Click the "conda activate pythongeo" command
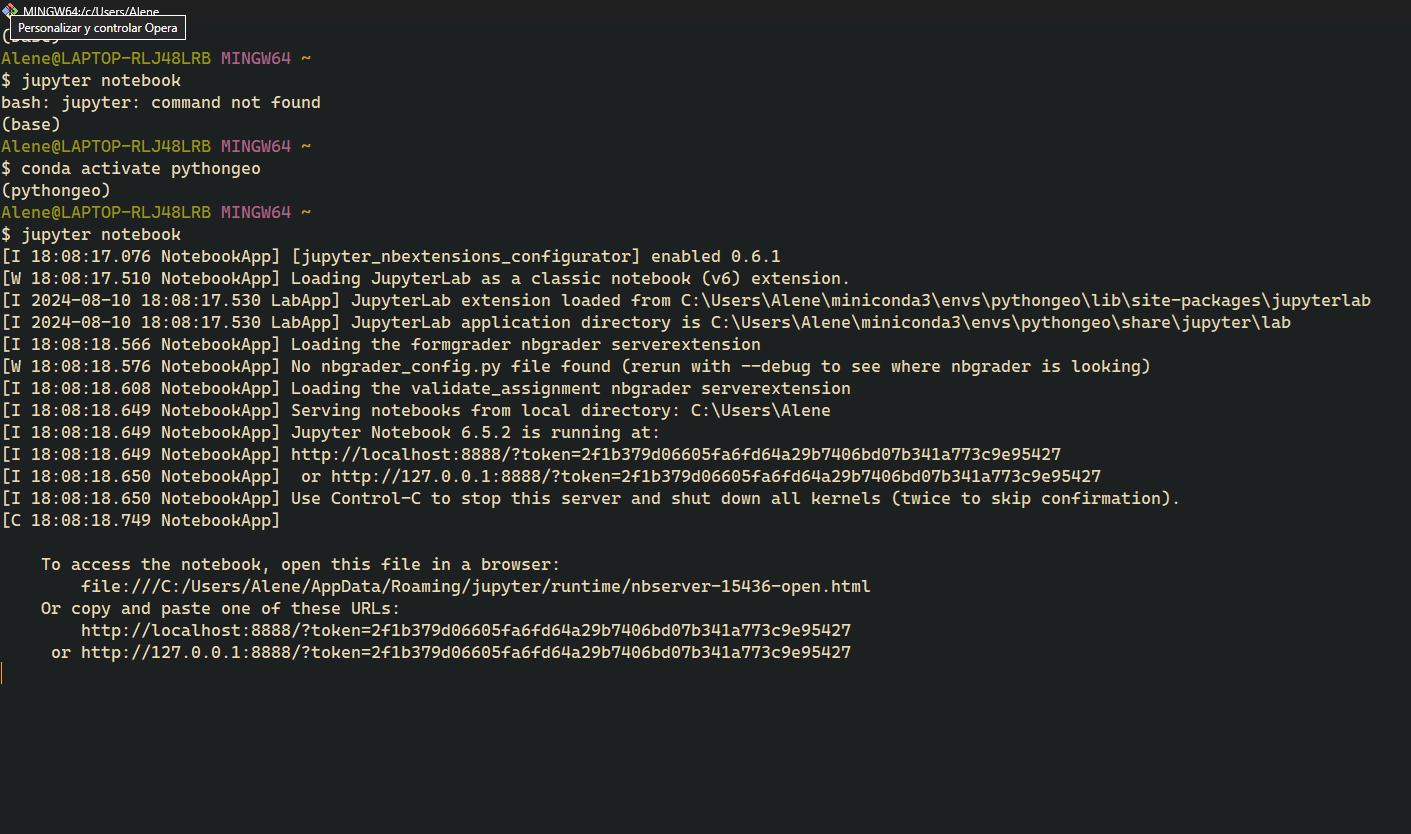 click(140, 168)
